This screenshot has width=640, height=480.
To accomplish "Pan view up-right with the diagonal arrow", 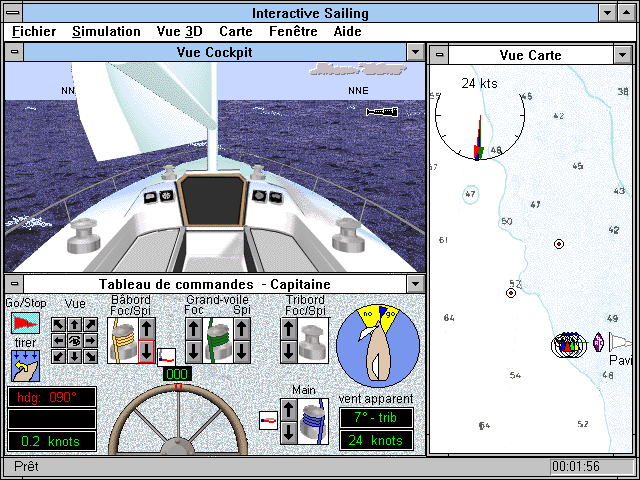I will point(91,325).
